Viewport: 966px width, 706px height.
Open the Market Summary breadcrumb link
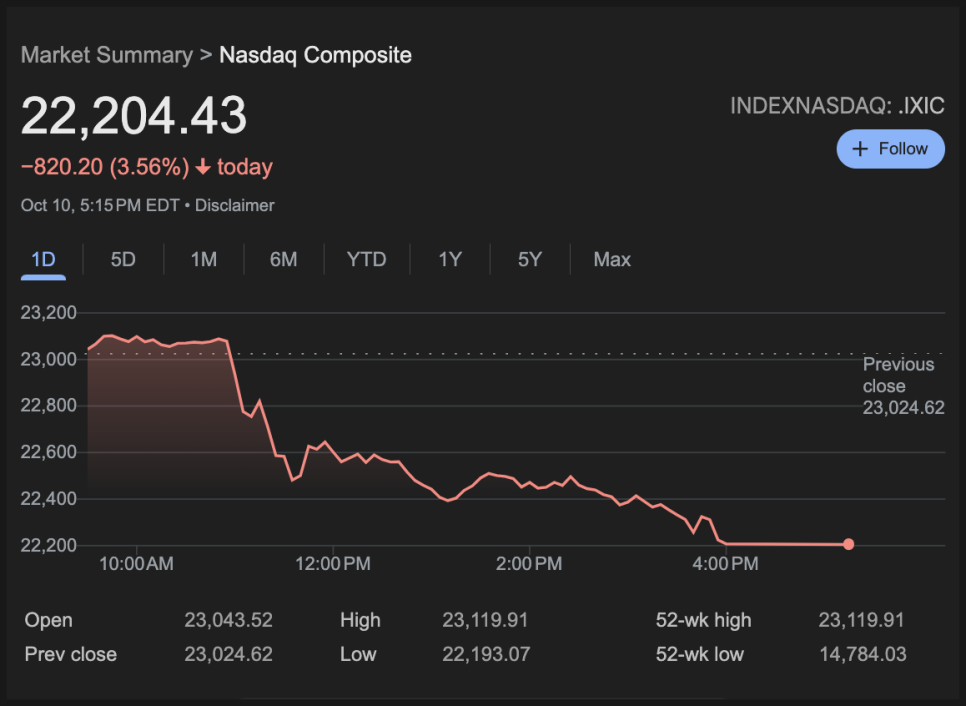click(106, 55)
